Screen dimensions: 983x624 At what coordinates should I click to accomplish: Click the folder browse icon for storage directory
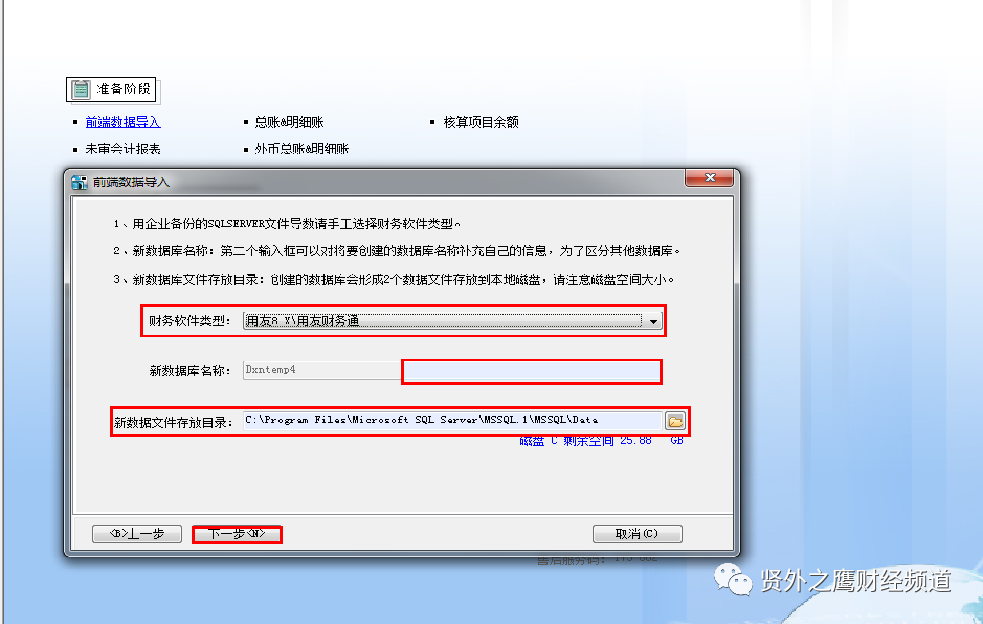675,421
